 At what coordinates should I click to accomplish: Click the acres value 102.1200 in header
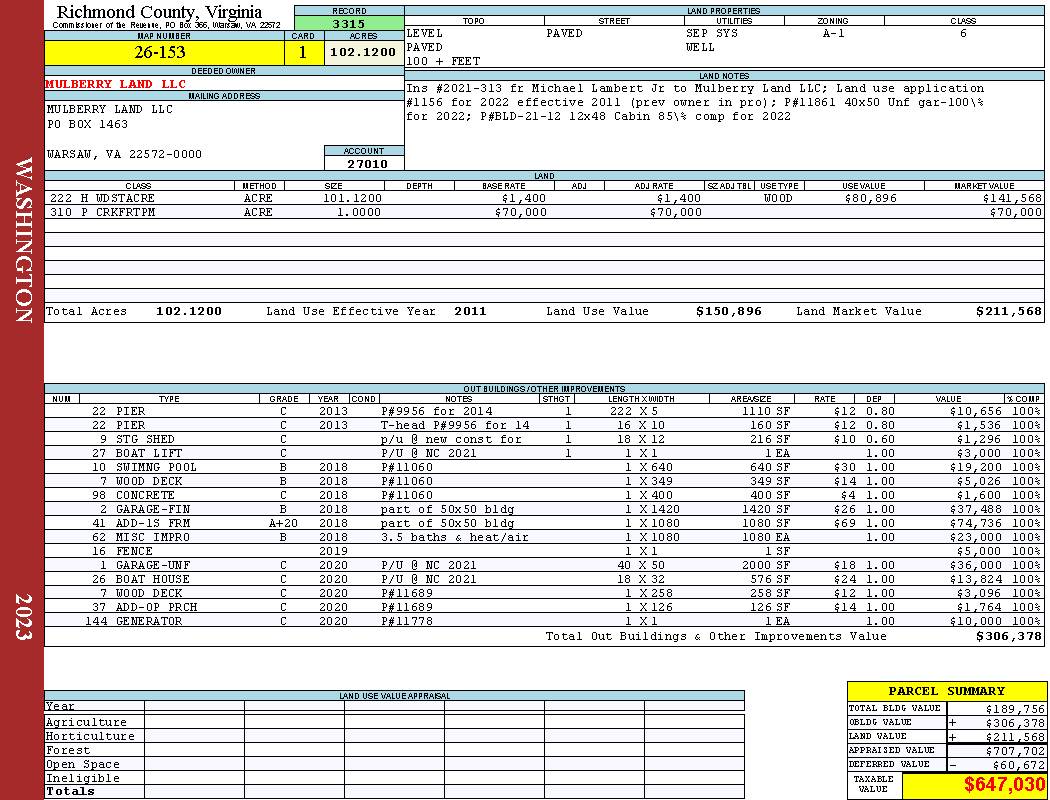363,52
